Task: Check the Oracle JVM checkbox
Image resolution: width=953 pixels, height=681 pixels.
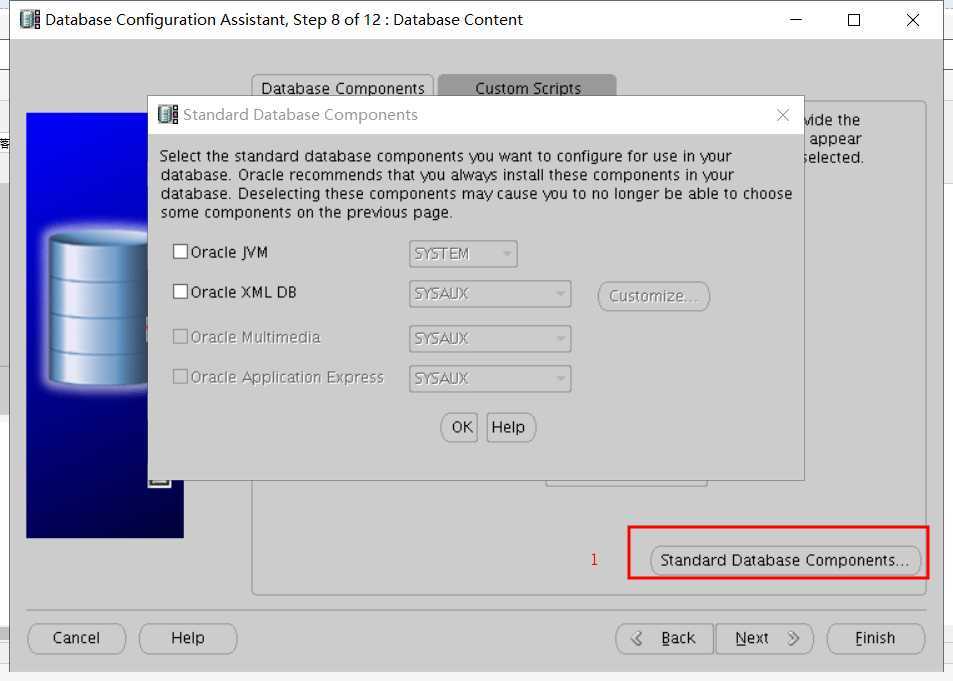Action: [181, 252]
